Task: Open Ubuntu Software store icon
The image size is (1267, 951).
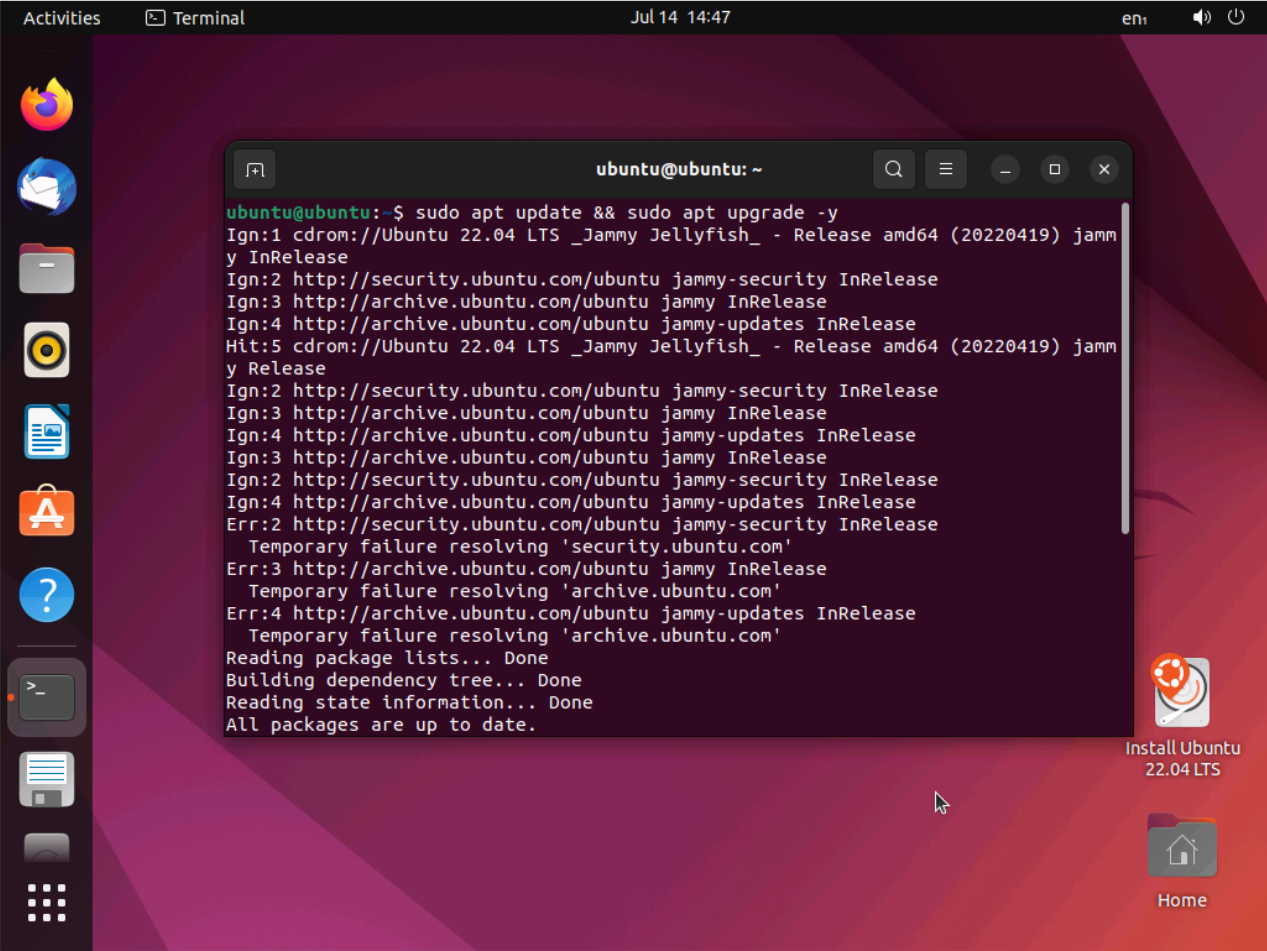Action: click(47, 513)
